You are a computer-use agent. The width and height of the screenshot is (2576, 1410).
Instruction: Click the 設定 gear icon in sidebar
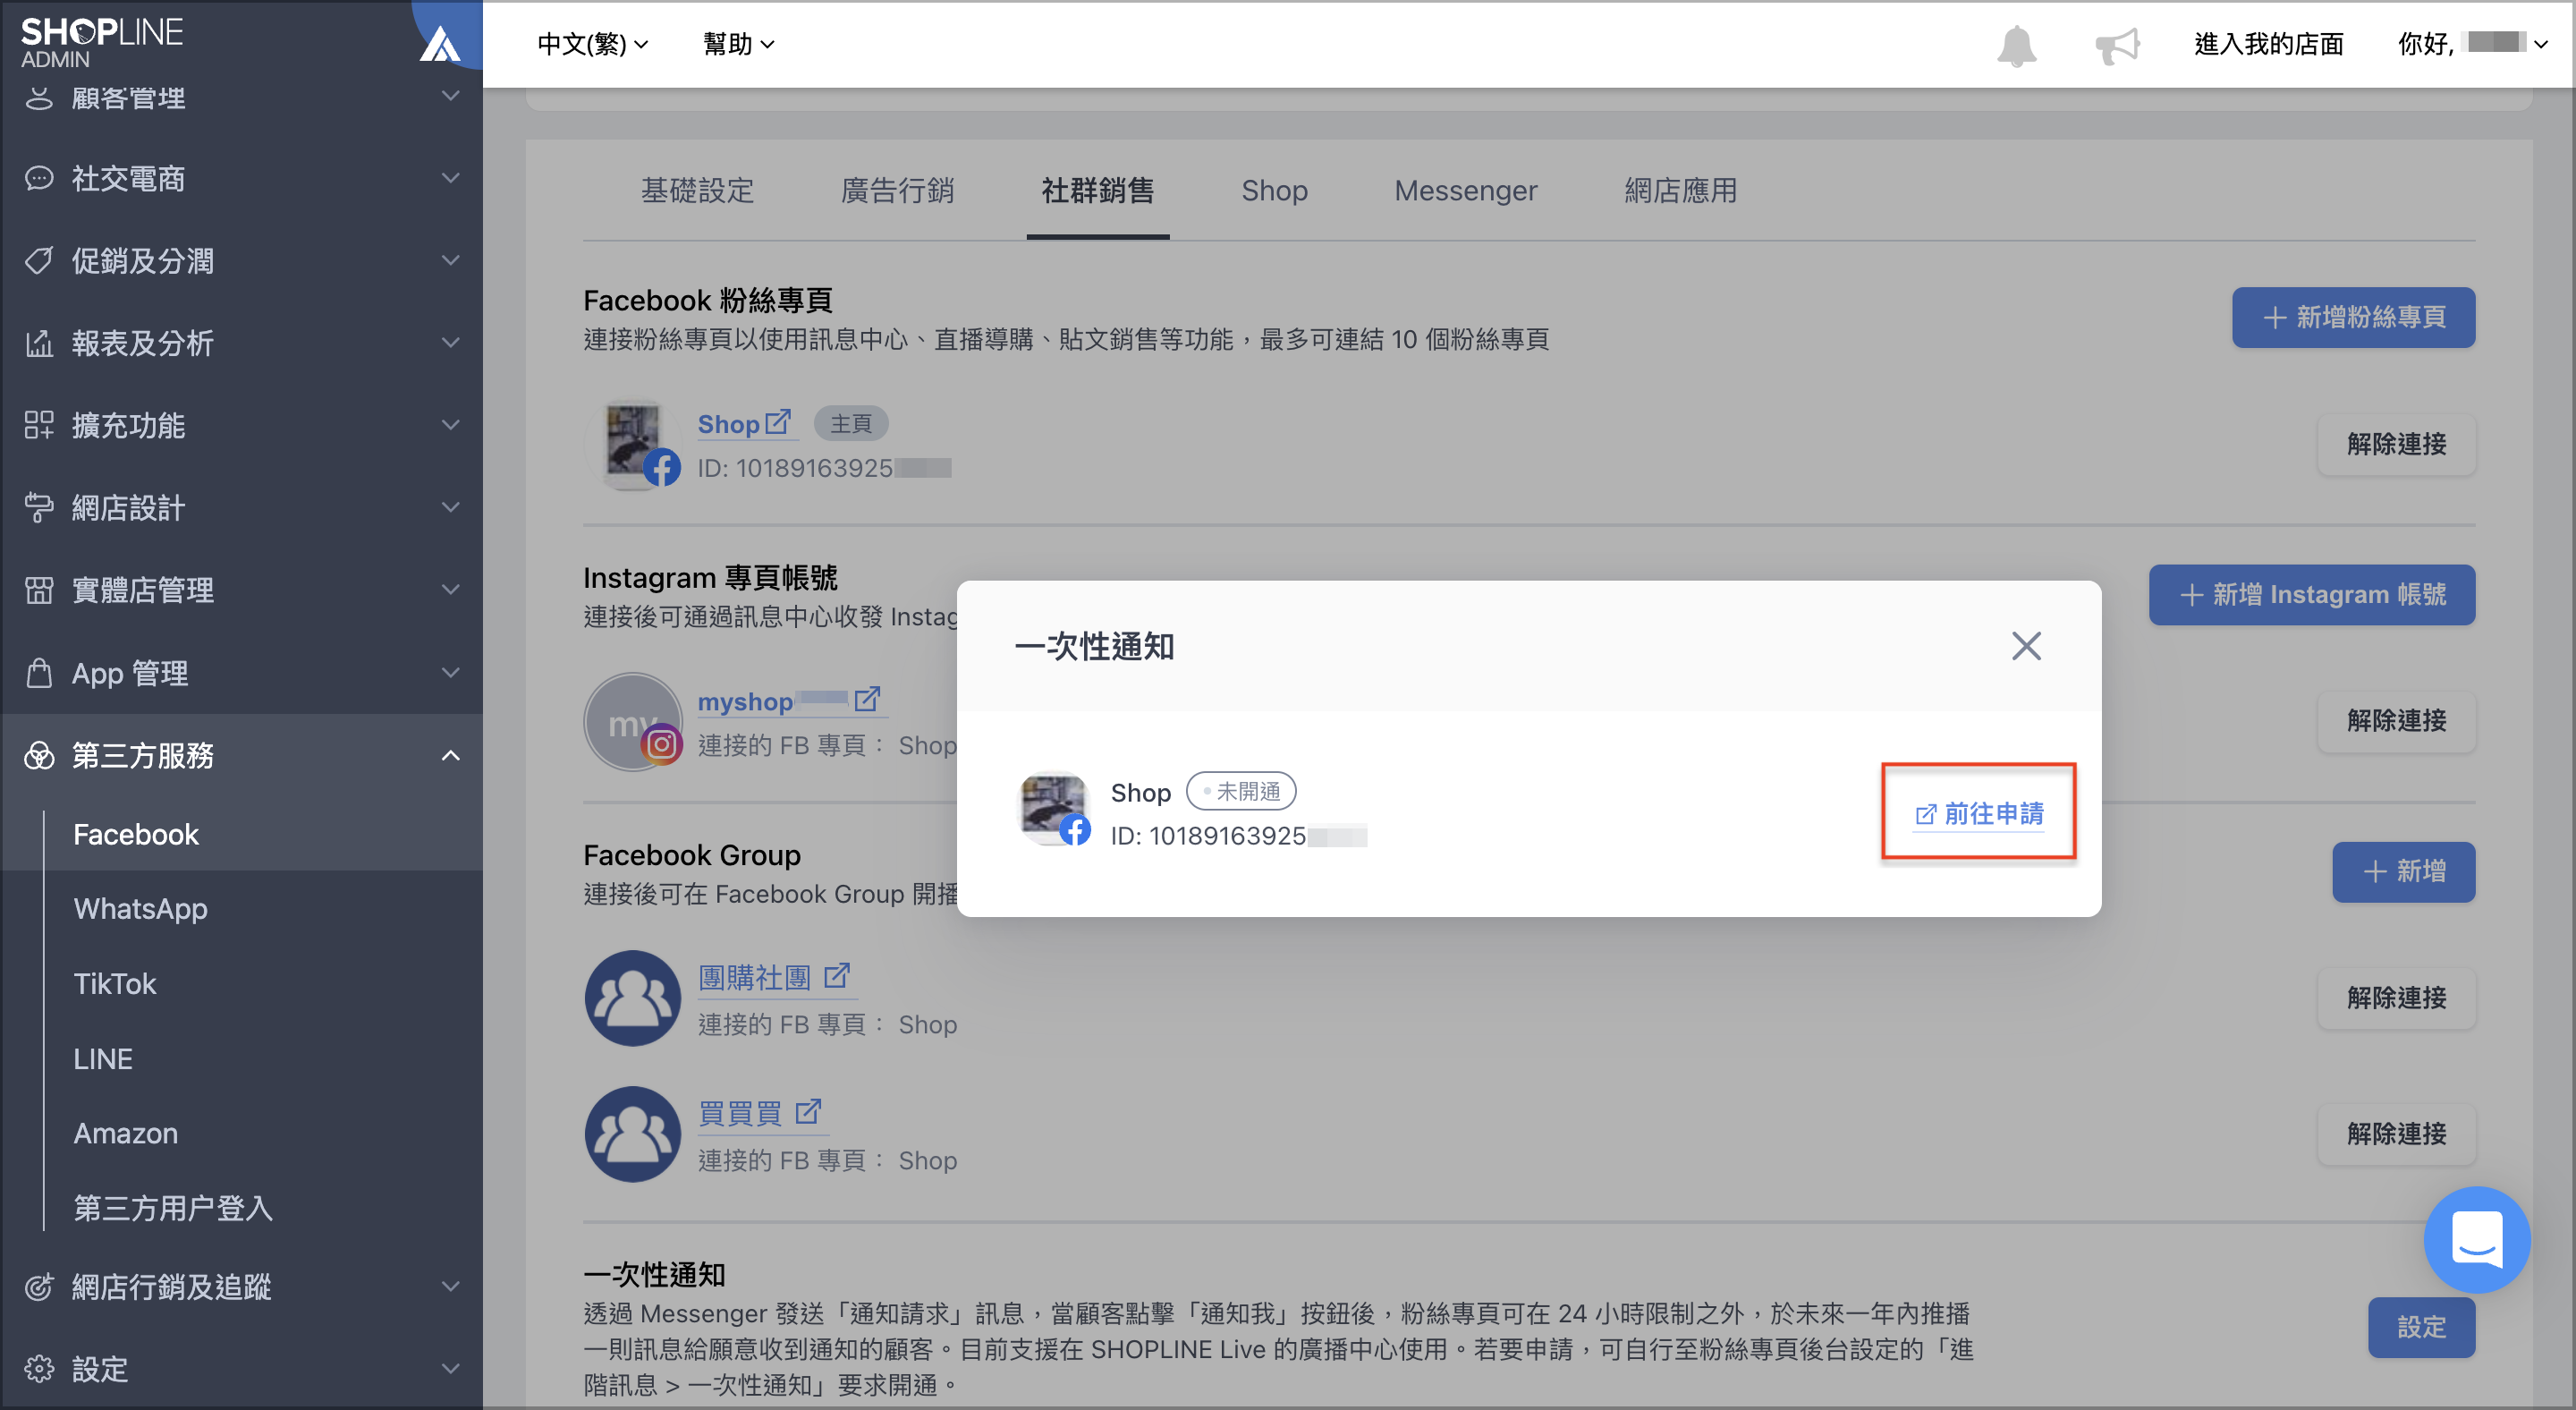click(39, 1368)
